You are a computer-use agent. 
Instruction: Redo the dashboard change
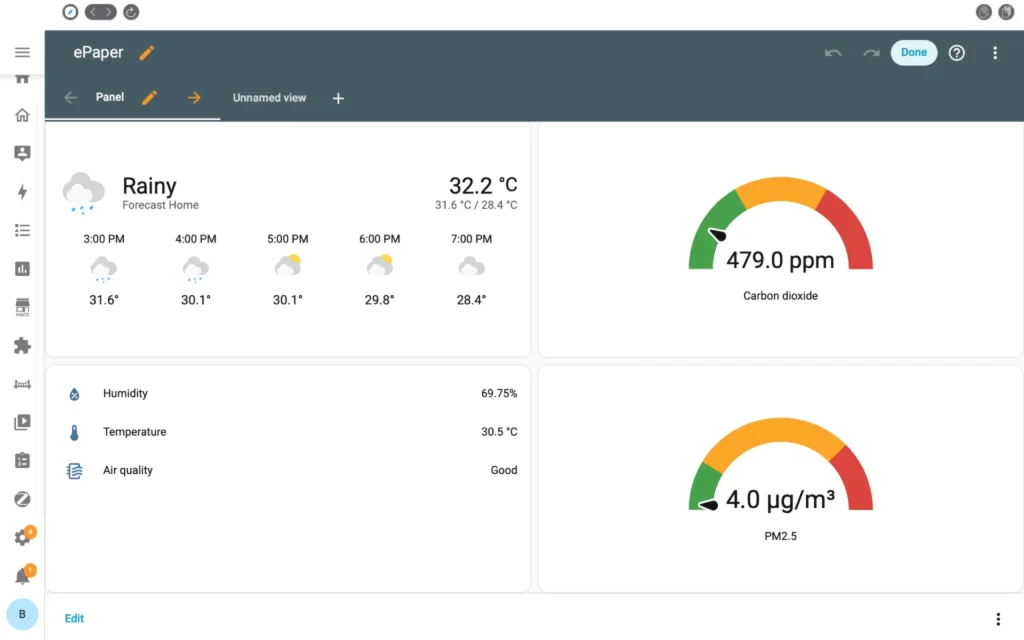tap(871, 52)
